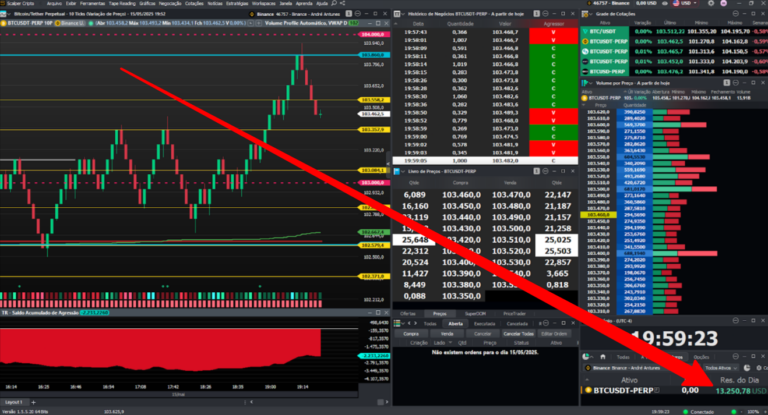Screen dimensions: 768x415
Task: Open the Tape Reading menu
Action: [x=122, y=3]
